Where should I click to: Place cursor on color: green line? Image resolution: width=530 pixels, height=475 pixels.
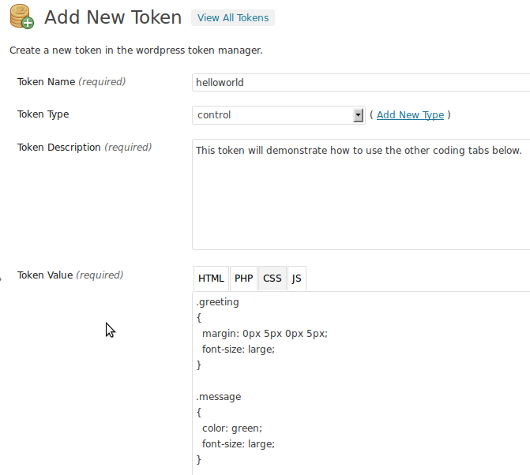click(x=232, y=428)
